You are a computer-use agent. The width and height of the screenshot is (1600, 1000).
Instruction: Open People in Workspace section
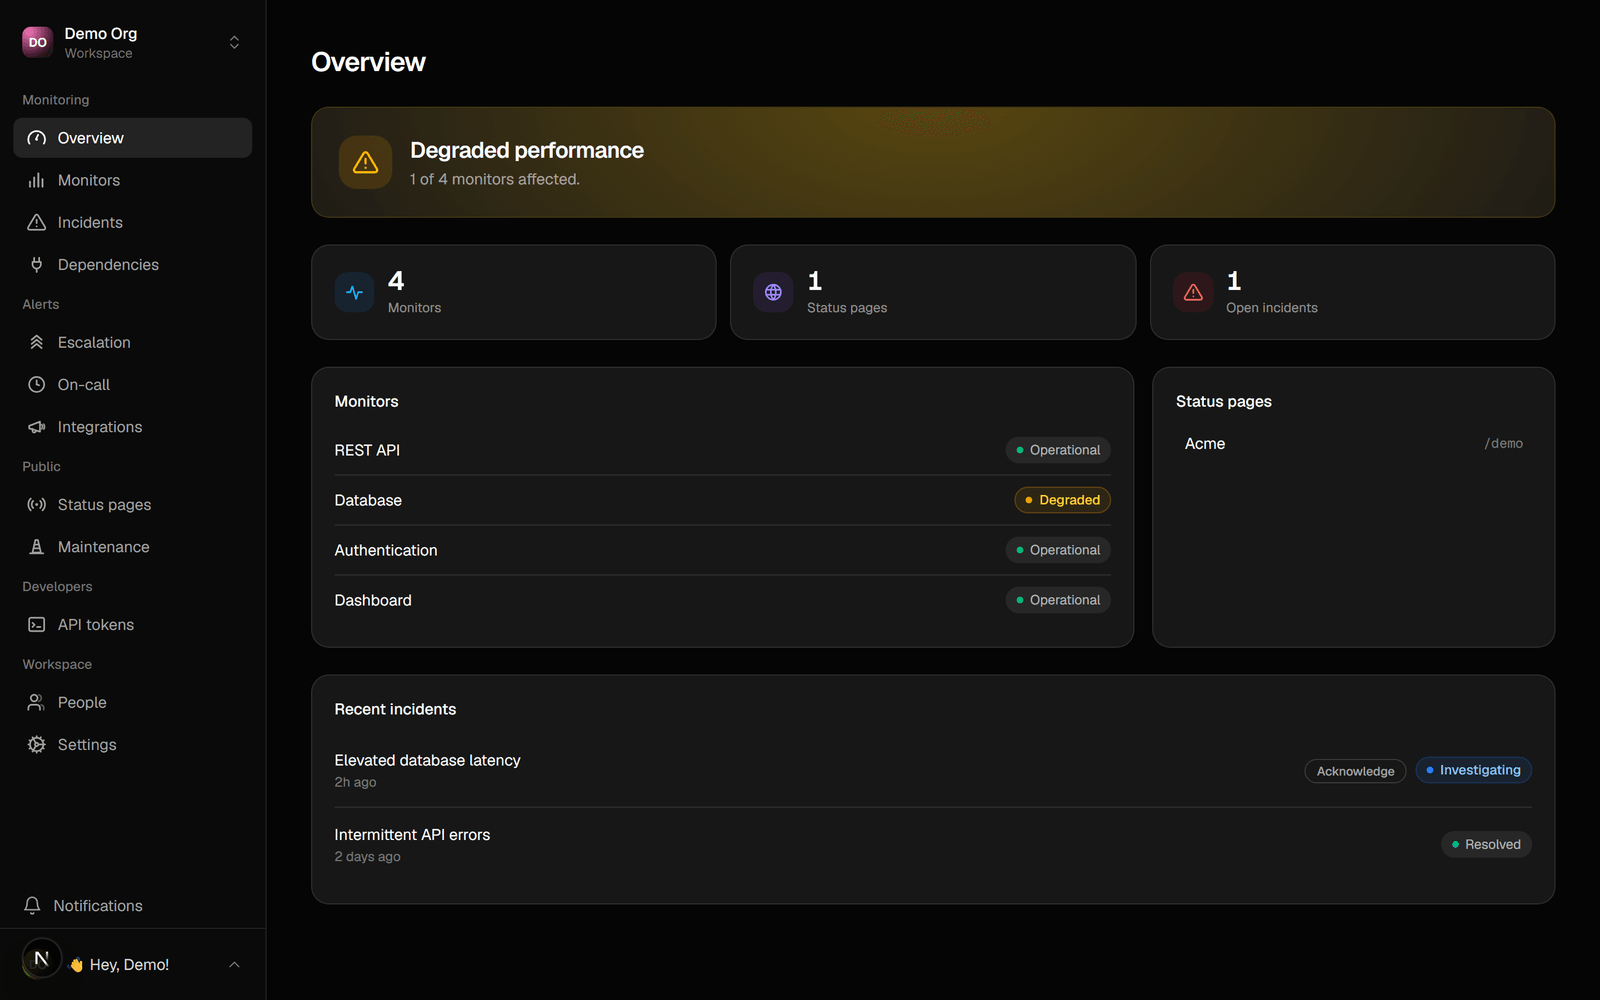(133, 703)
